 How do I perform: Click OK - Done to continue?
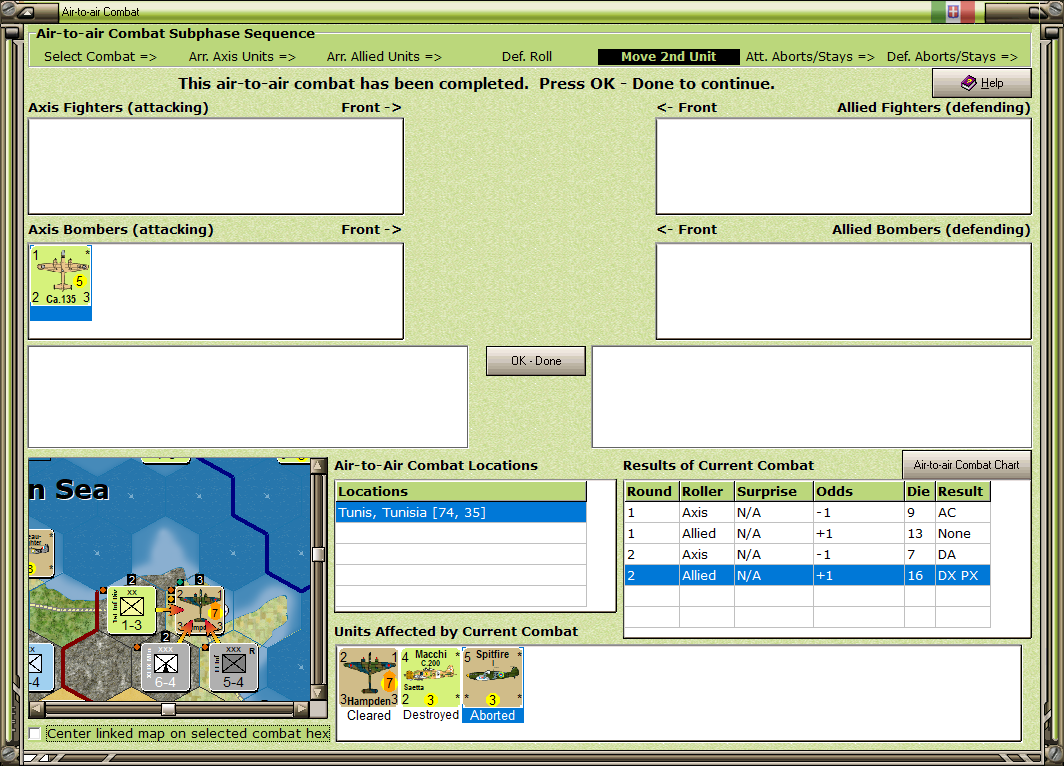(535, 361)
